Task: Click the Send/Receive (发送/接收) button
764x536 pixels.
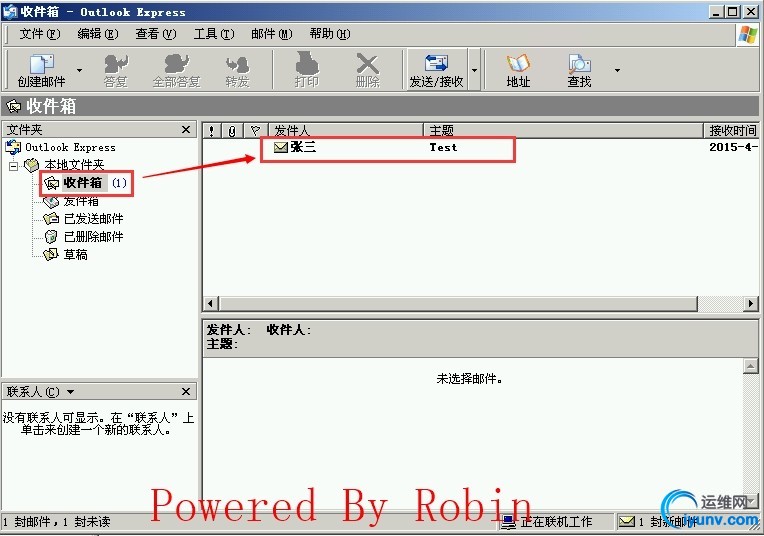Action: coord(437,70)
